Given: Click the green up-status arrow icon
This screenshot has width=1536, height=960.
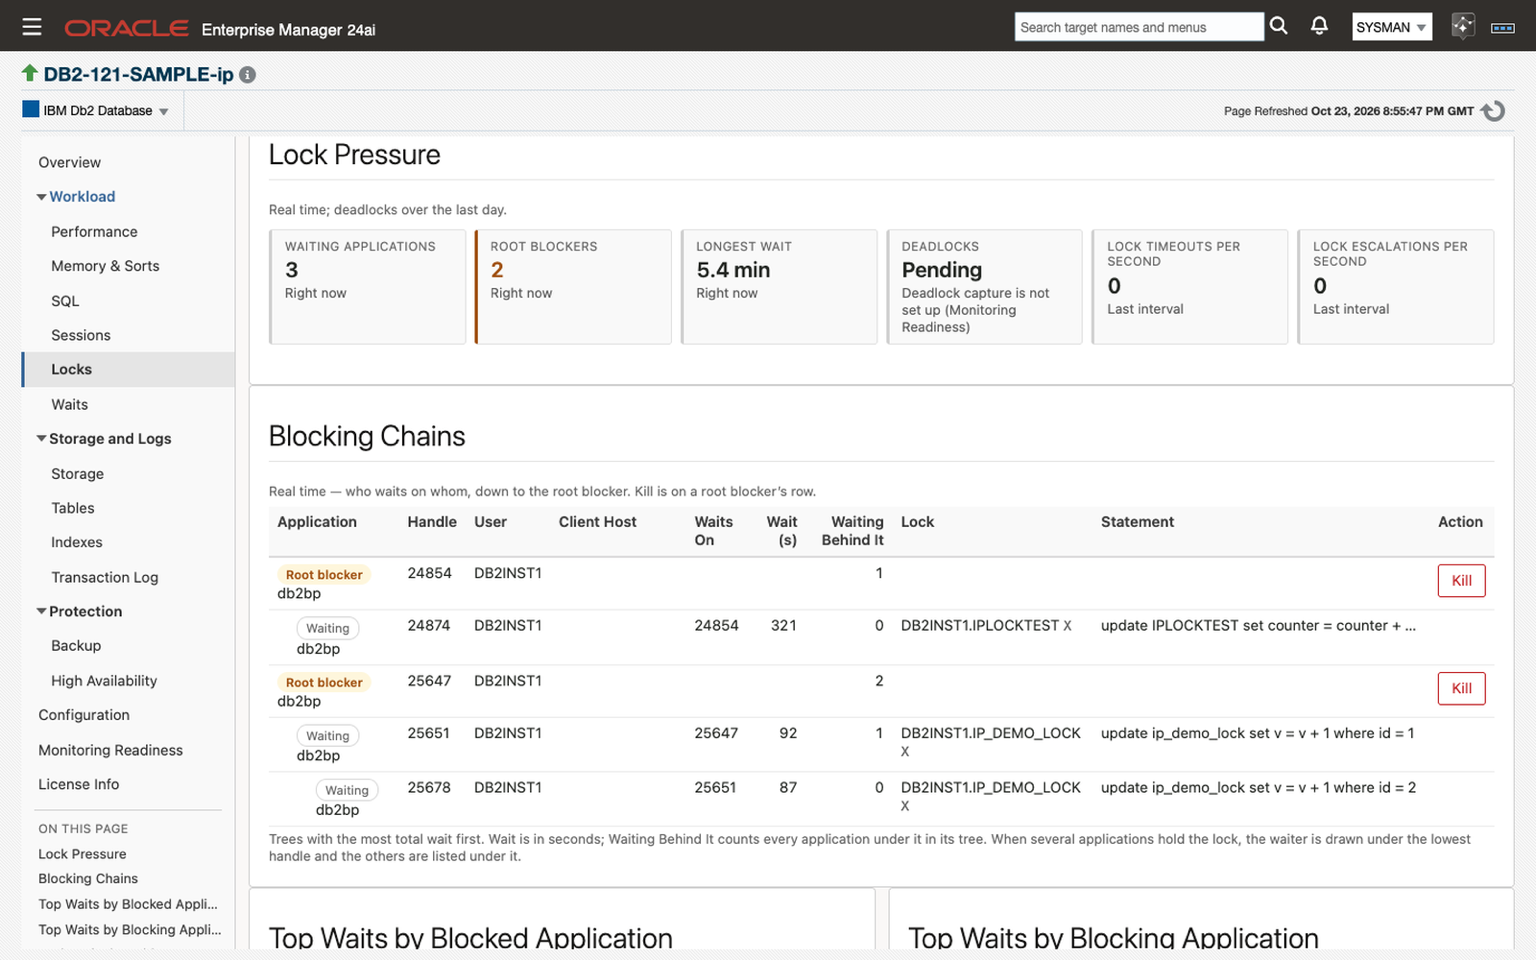Looking at the screenshot, I should [30, 73].
